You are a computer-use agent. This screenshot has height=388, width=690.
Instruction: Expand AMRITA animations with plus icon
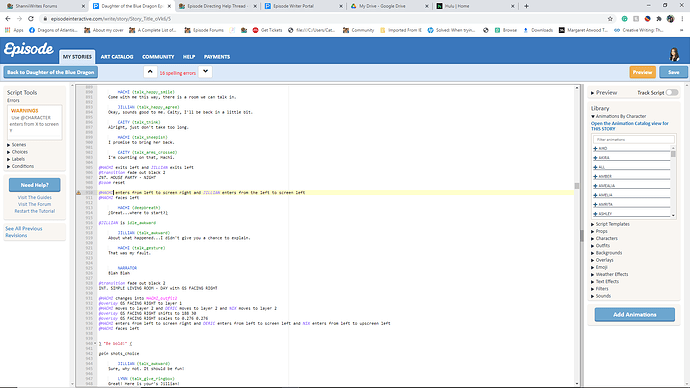[x=595, y=205]
